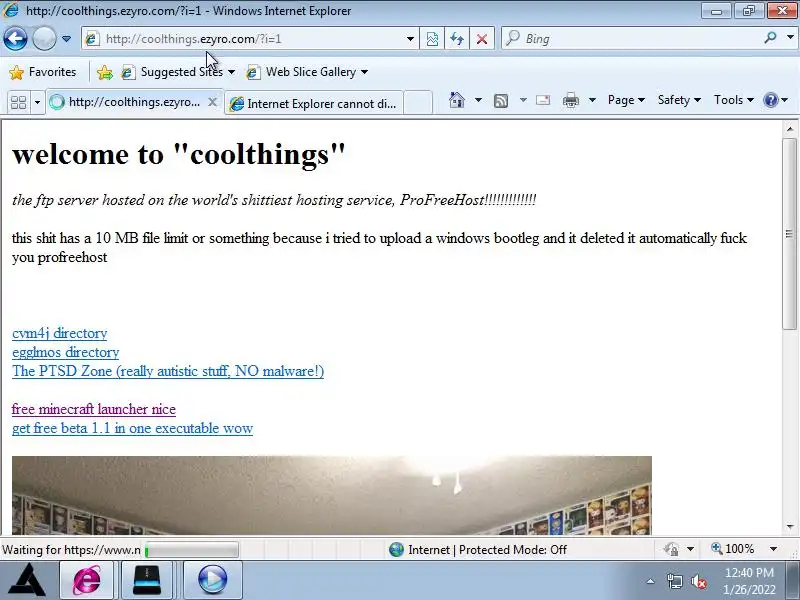Click the scrollbar up arrow

(x=790, y=129)
